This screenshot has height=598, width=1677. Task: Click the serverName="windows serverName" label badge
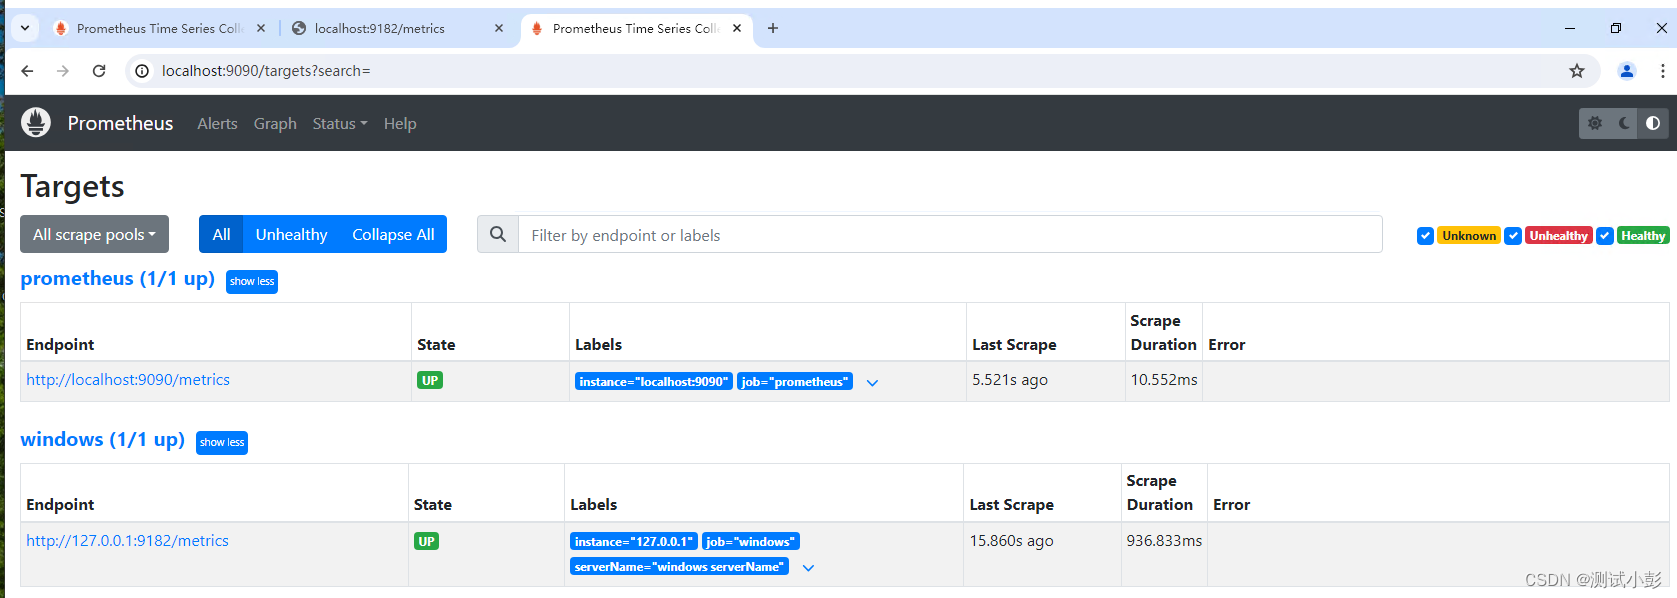pyautogui.click(x=679, y=566)
